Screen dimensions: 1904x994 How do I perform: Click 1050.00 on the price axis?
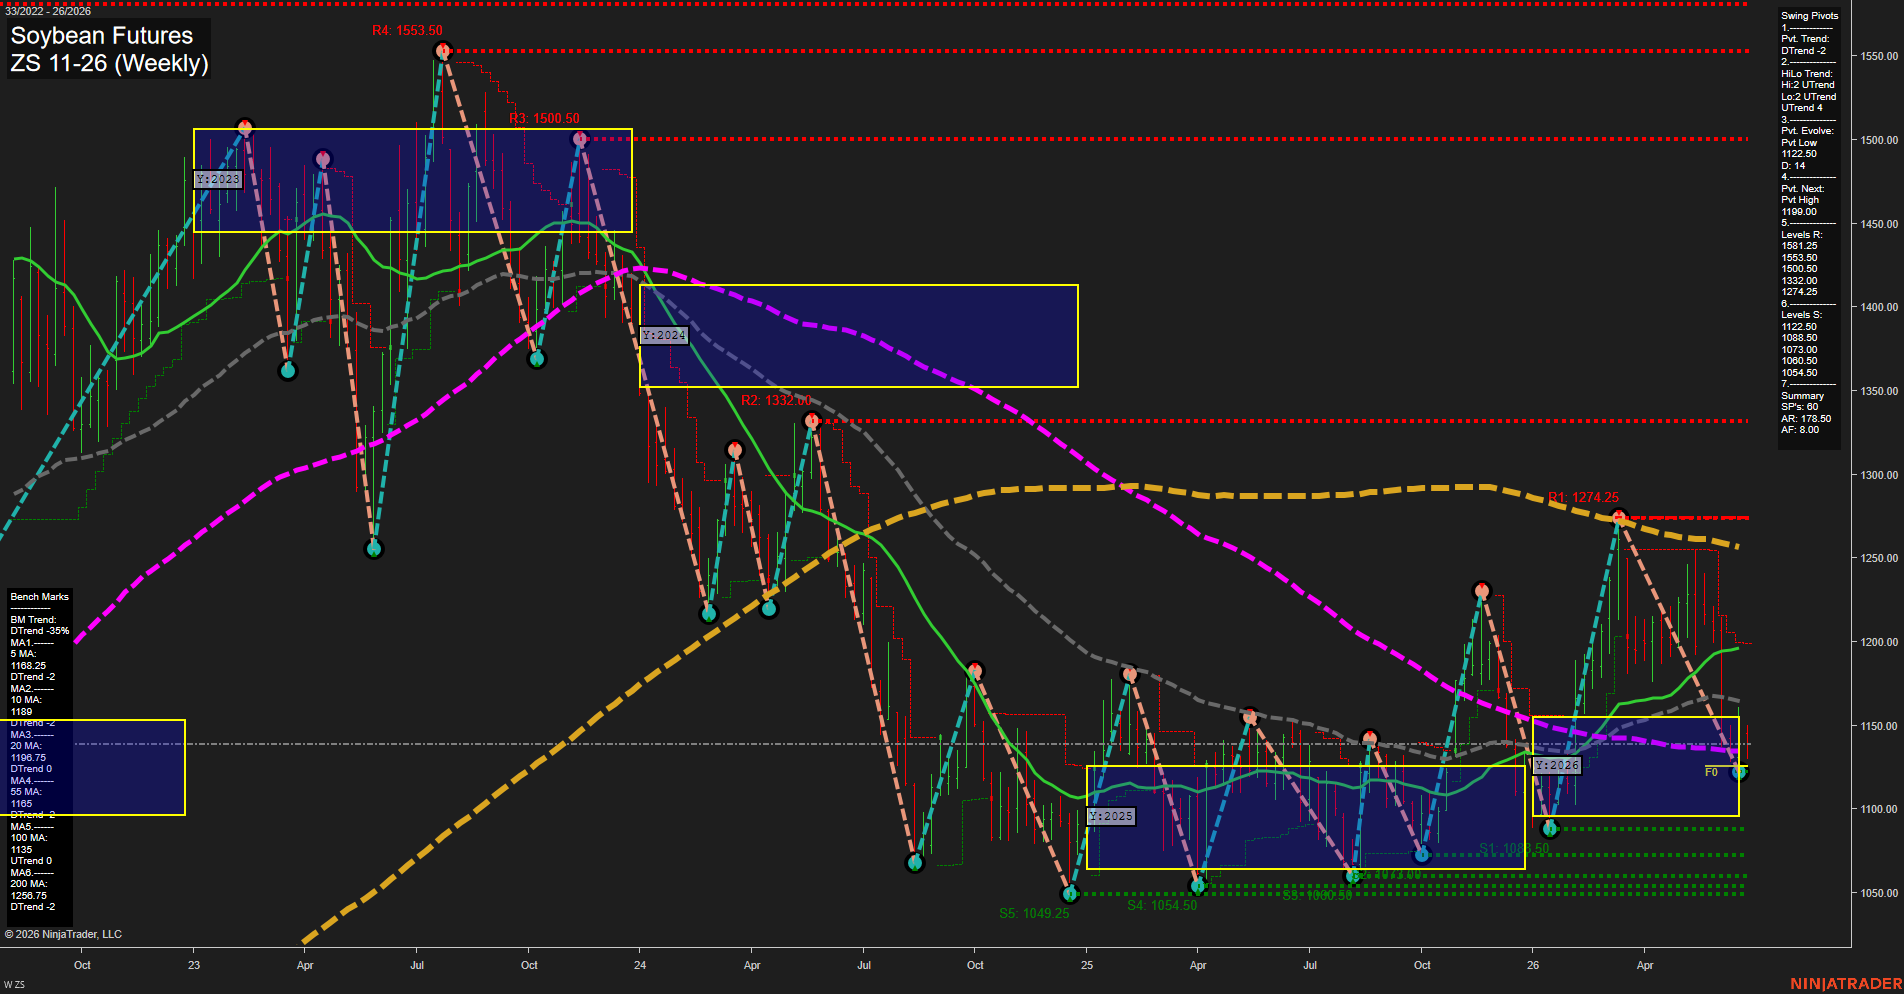point(1879,893)
